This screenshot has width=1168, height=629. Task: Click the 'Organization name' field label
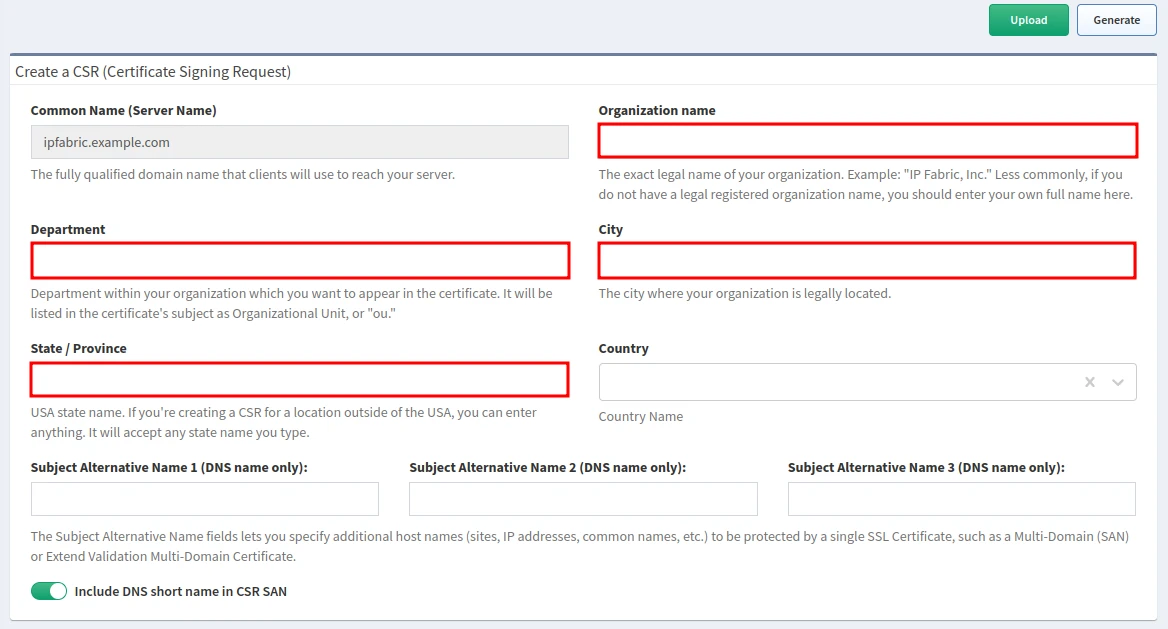tap(657, 111)
